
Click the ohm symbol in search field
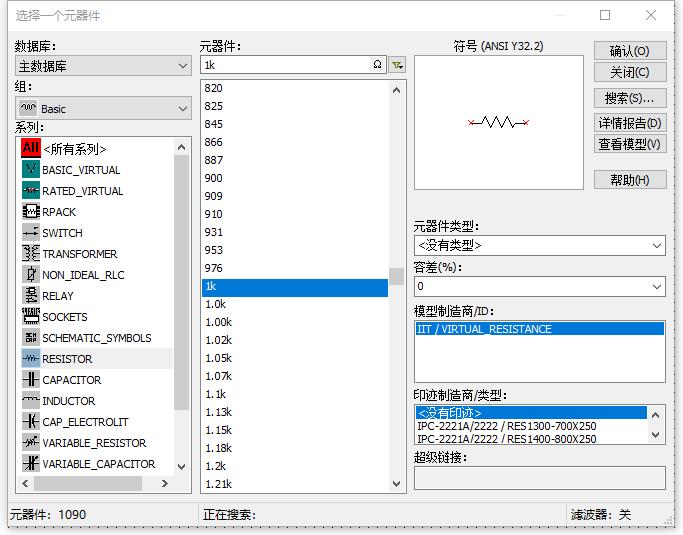tap(377, 65)
